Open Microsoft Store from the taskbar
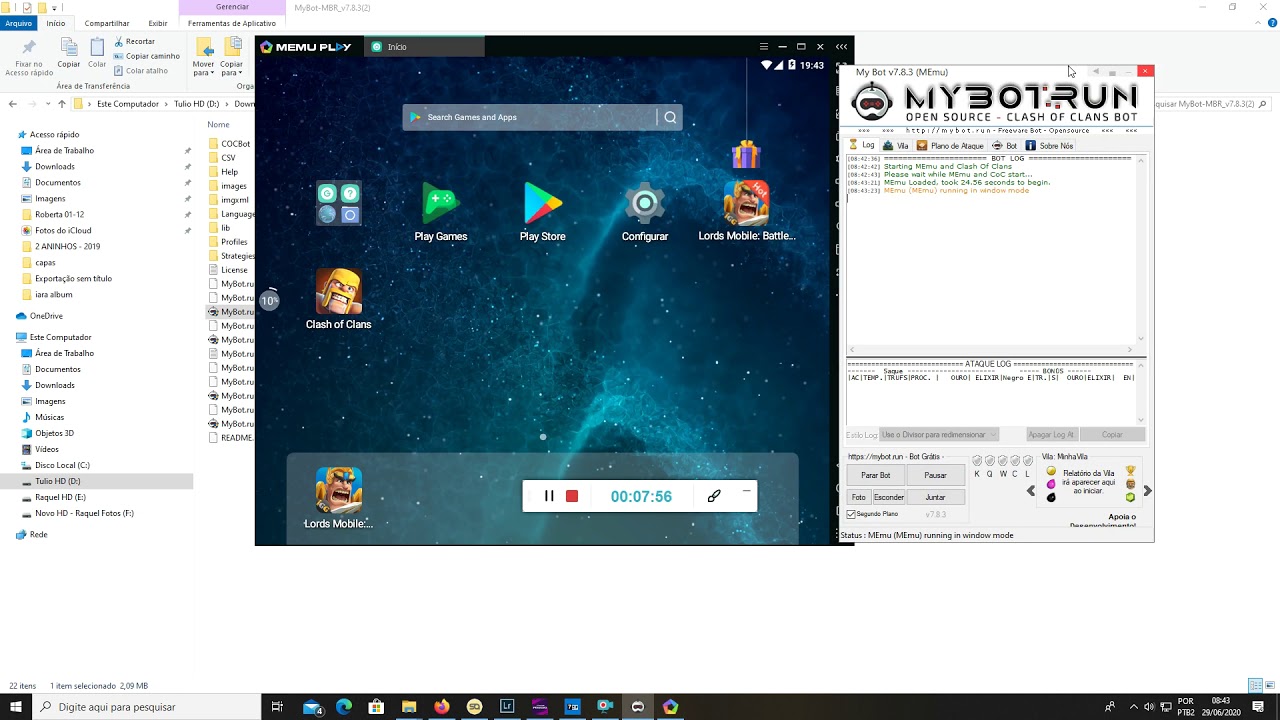This screenshot has height=720, width=1280. pyautogui.click(x=376, y=706)
